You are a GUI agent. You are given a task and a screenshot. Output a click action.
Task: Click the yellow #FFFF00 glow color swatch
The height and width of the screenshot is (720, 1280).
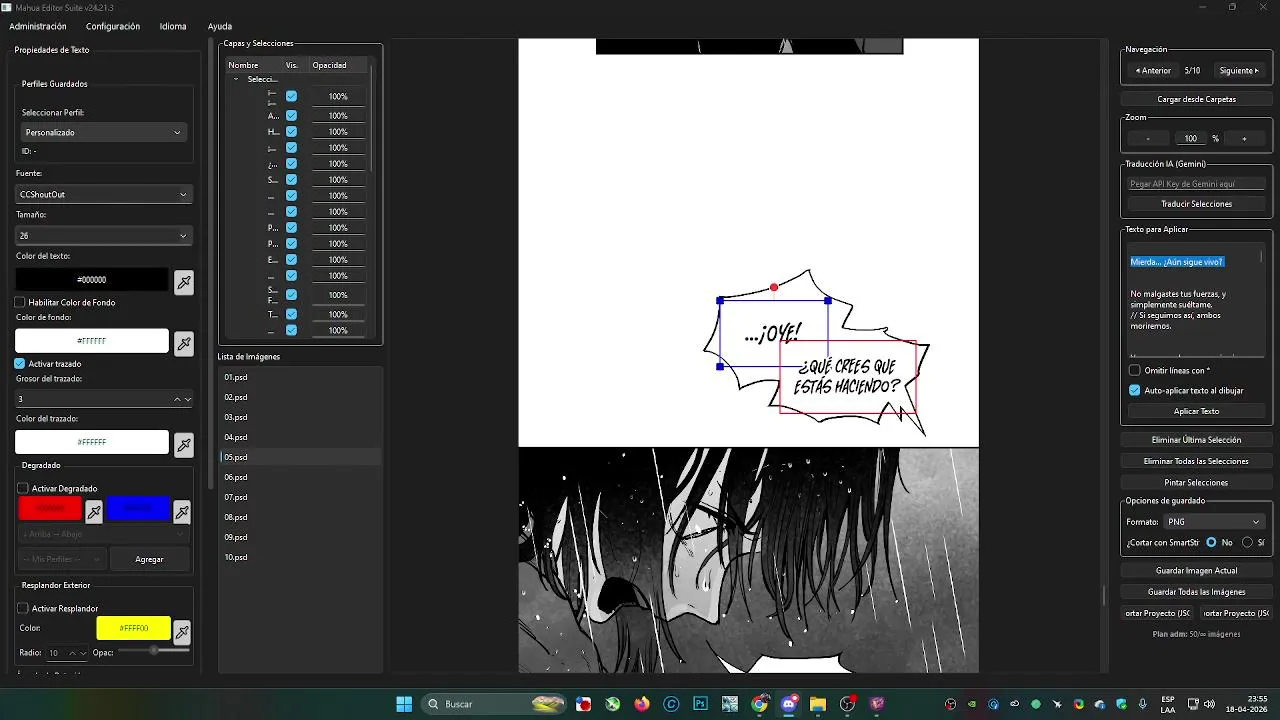point(134,629)
